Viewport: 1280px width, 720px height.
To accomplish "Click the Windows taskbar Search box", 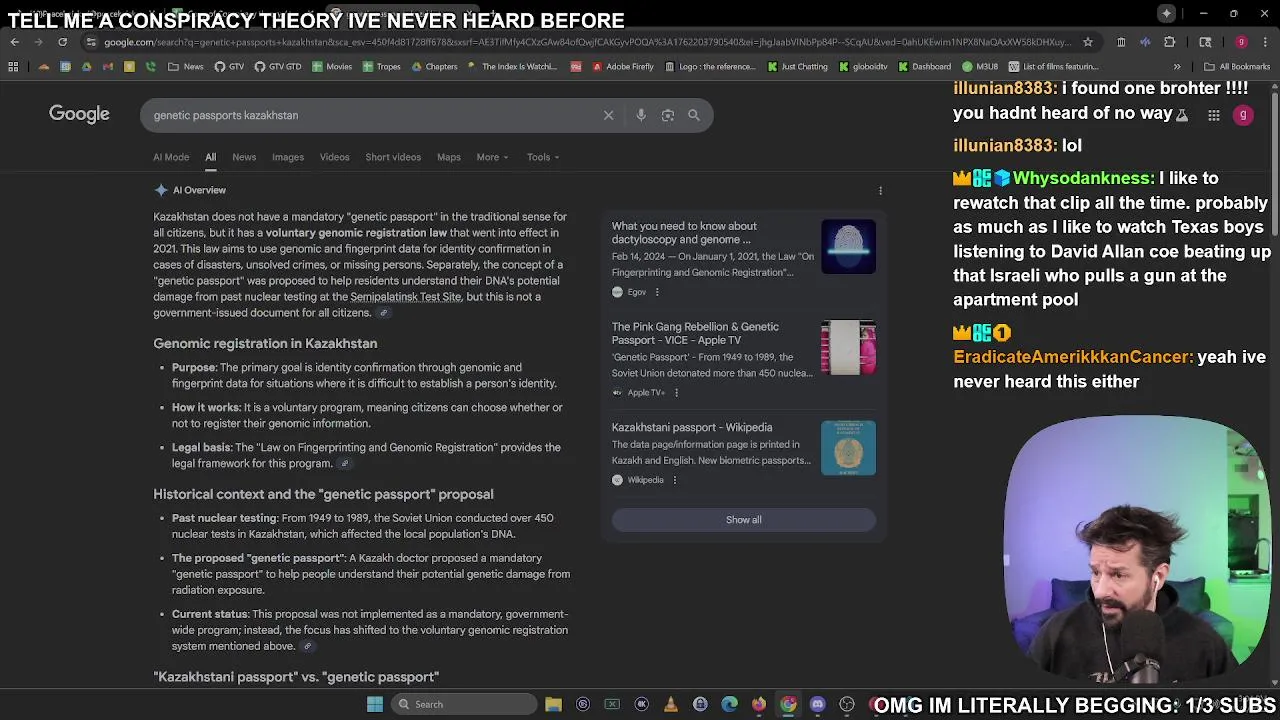I will point(463,704).
